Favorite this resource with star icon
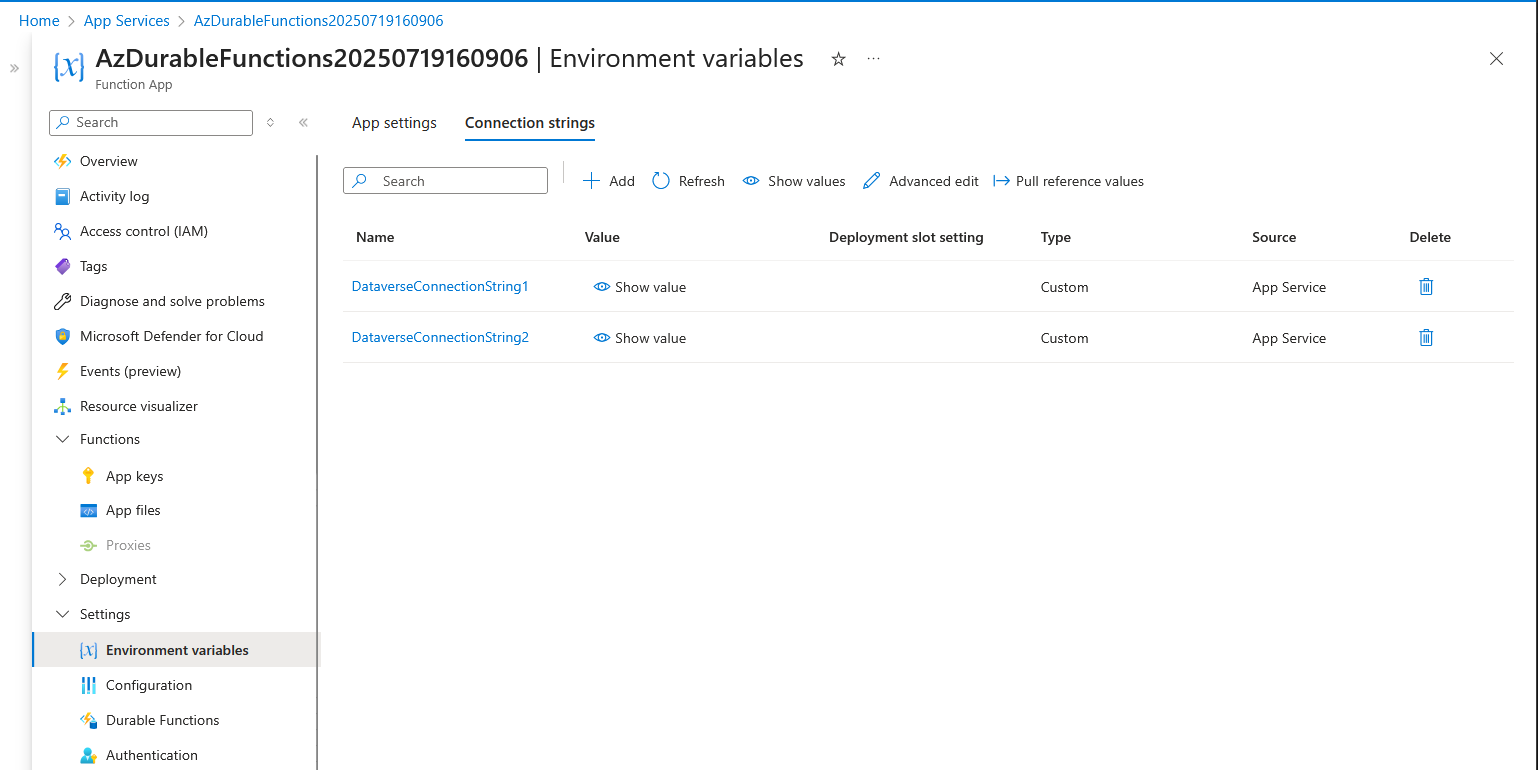The height and width of the screenshot is (770, 1538). coord(838,59)
